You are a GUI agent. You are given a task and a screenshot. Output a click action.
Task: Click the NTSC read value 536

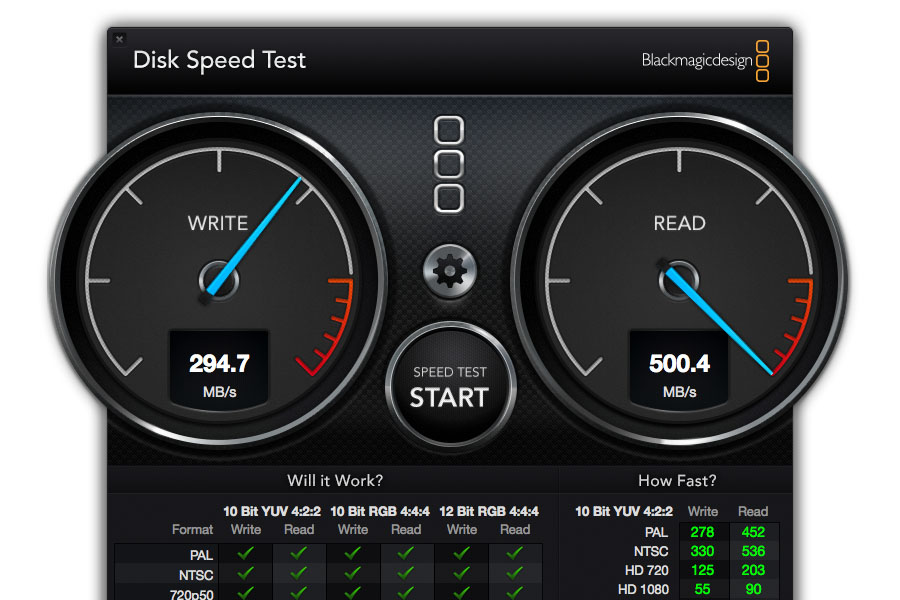pyautogui.click(x=753, y=551)
